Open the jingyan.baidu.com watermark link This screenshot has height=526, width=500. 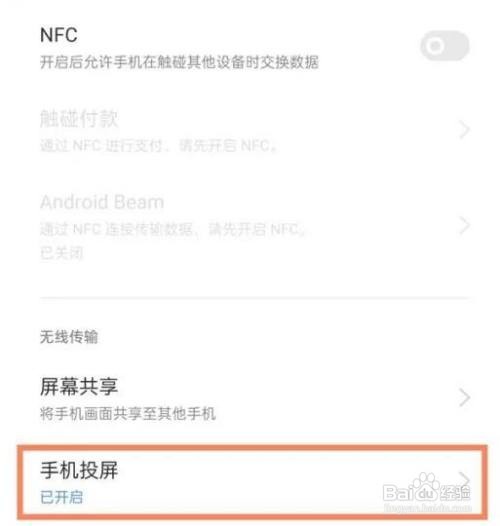click(428, 508)
